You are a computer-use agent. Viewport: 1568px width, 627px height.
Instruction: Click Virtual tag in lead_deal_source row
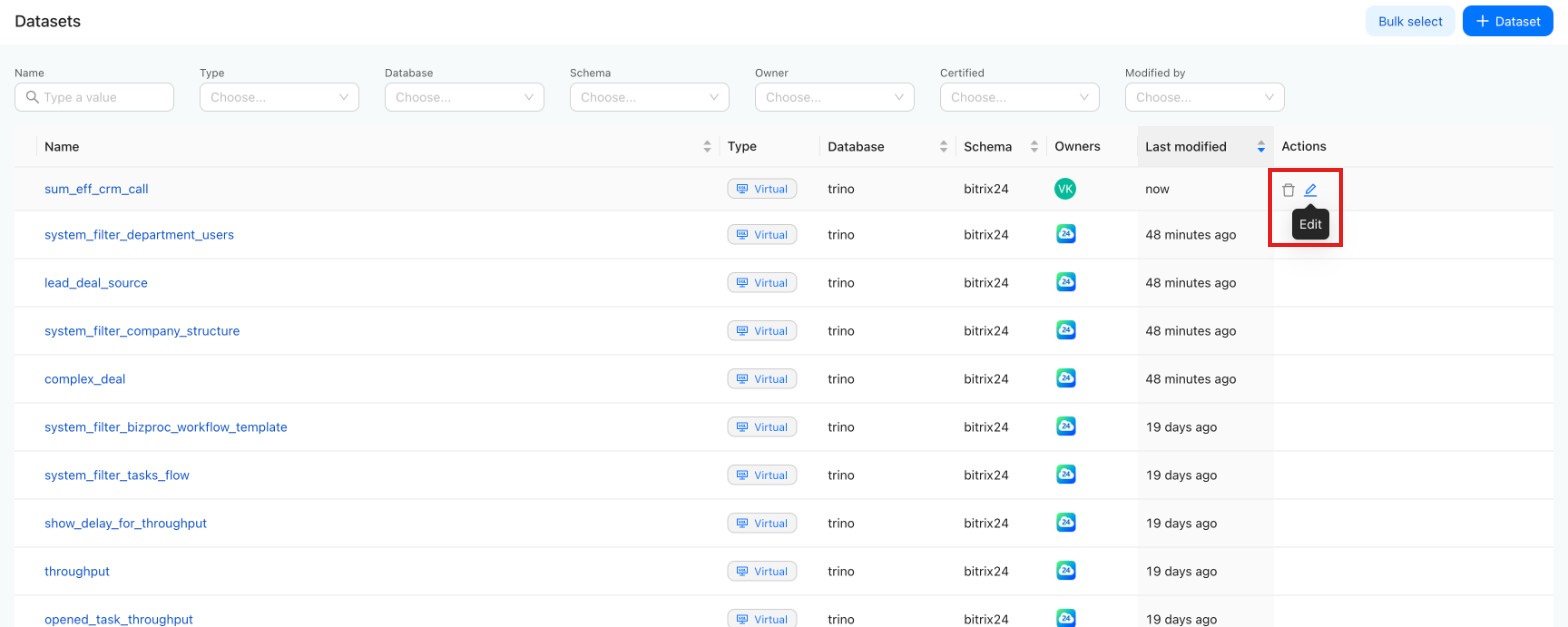(762, 283)
